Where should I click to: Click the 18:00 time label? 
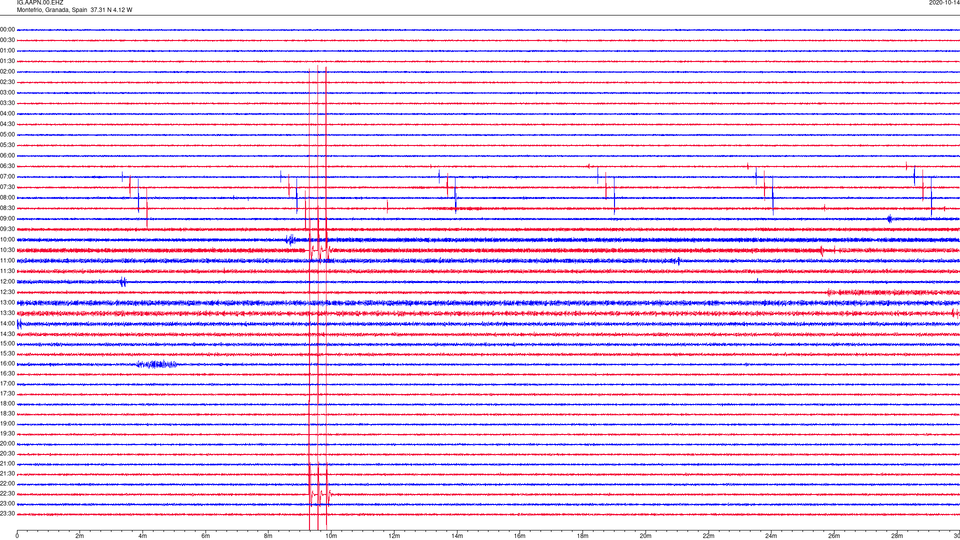[x=7, y=403]
